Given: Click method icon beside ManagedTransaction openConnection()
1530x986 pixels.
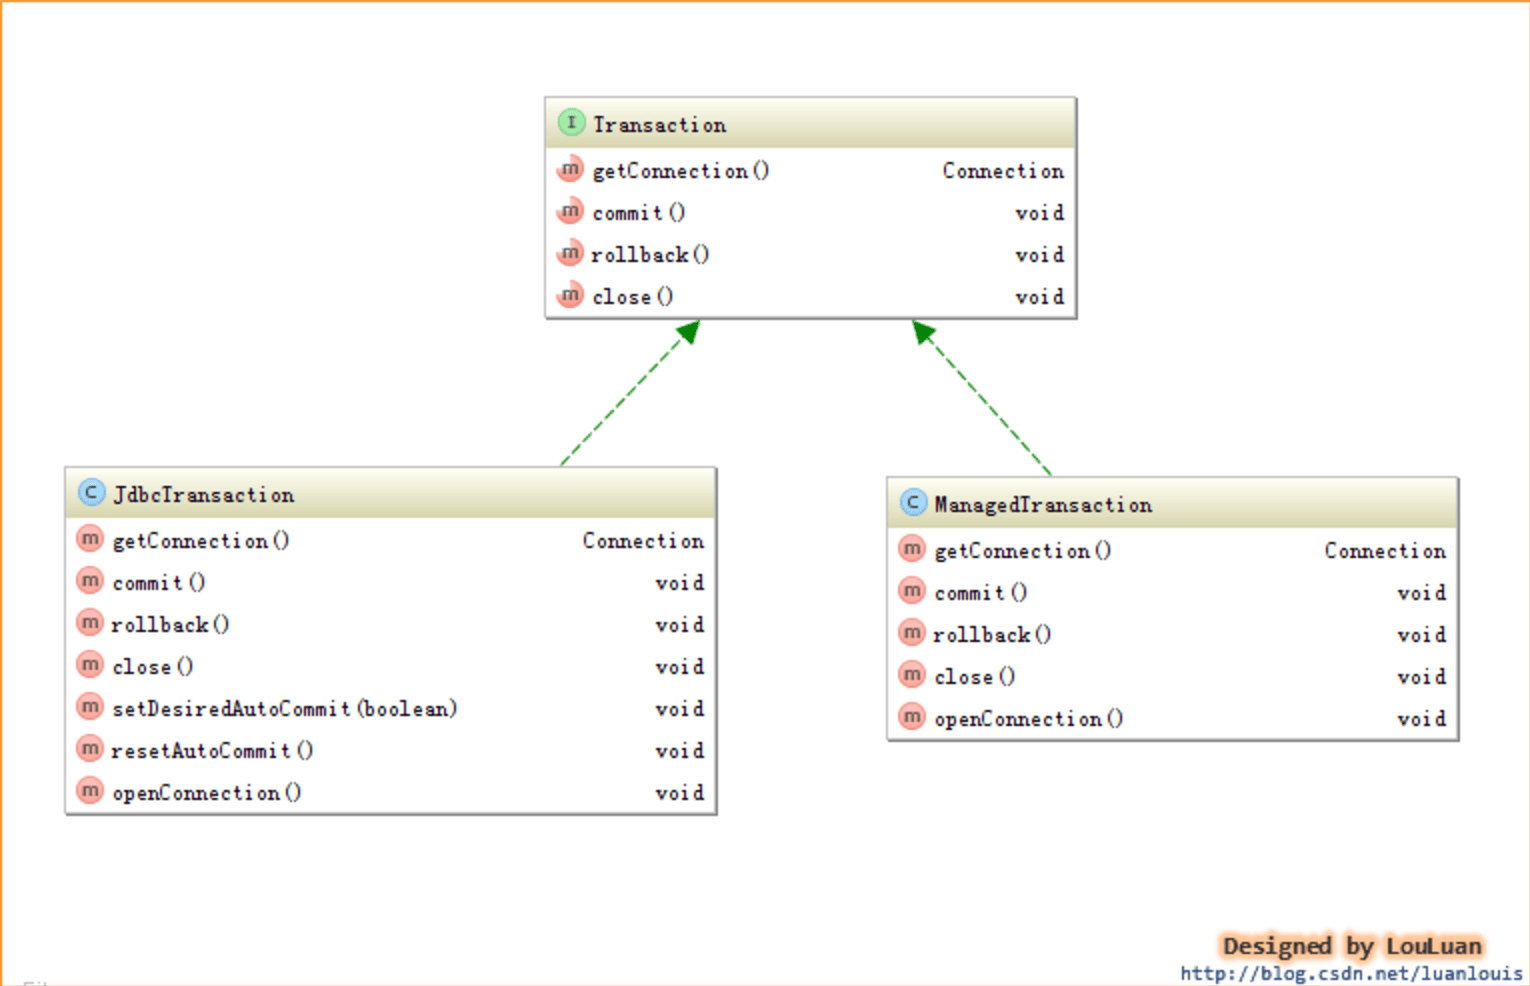Looking at the screenshot, I should click(912, 718).
